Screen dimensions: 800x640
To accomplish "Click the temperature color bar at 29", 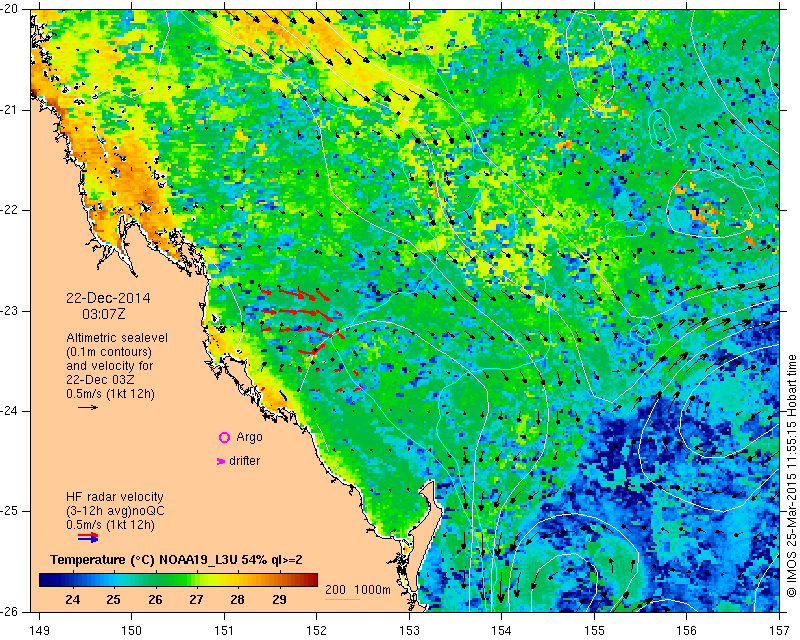I will 279,580.
